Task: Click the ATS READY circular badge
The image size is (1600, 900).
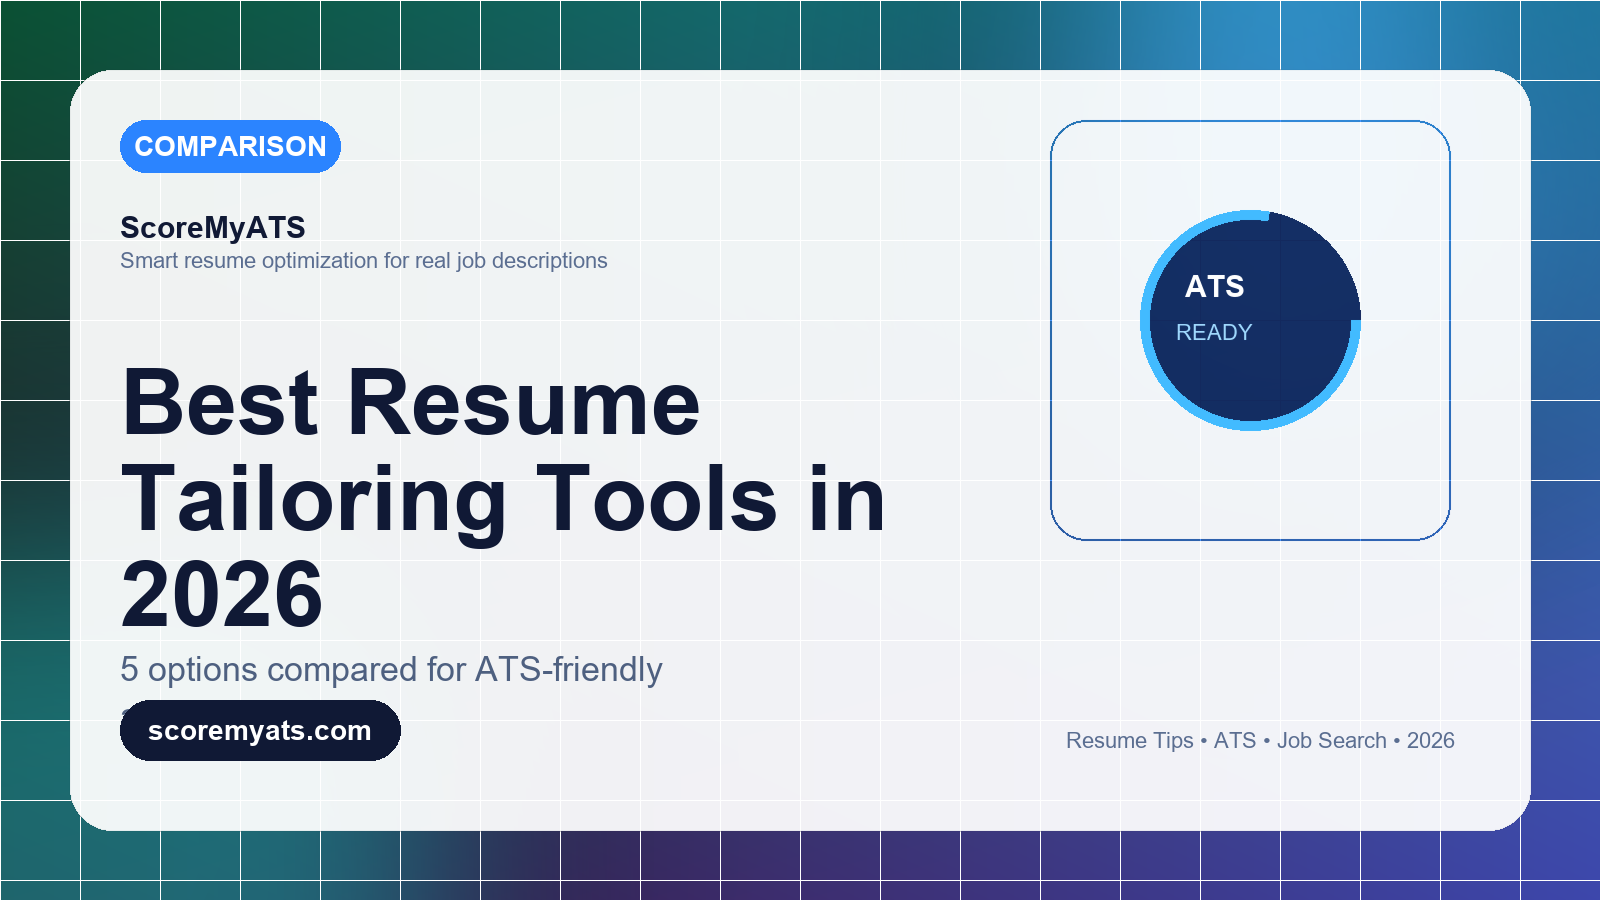Action: [1251, 320]
